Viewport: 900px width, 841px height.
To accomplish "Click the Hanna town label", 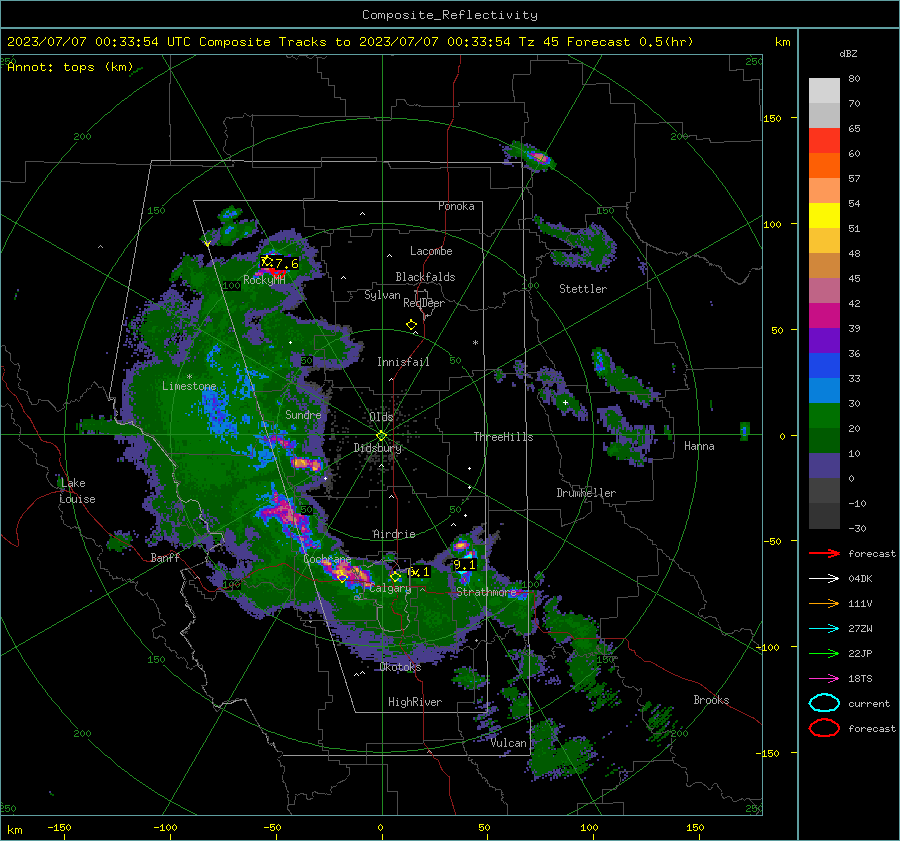I will coord(699,446).
